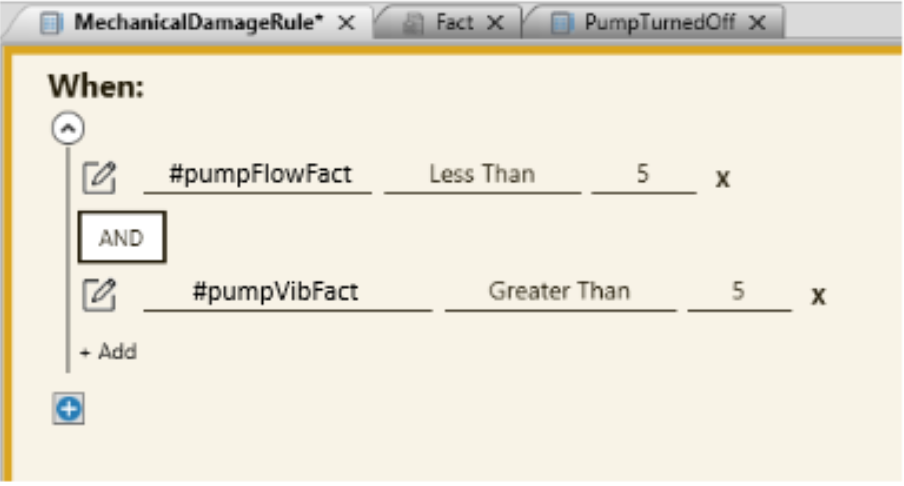The height and width of the screenshot is (486, 904).
Task: Click the + Add condition link
Action: [108, 351]
